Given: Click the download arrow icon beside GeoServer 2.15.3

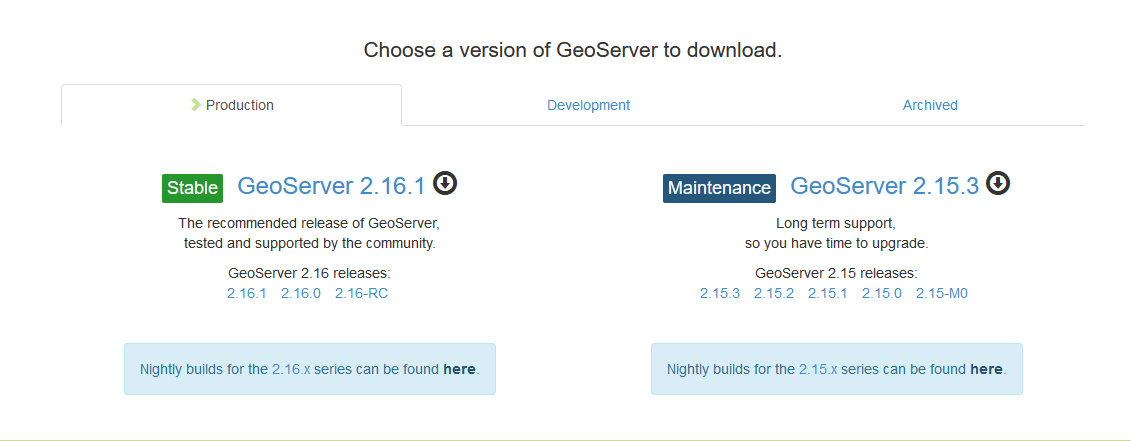Looking at the screenshot, I should point(998,183).
